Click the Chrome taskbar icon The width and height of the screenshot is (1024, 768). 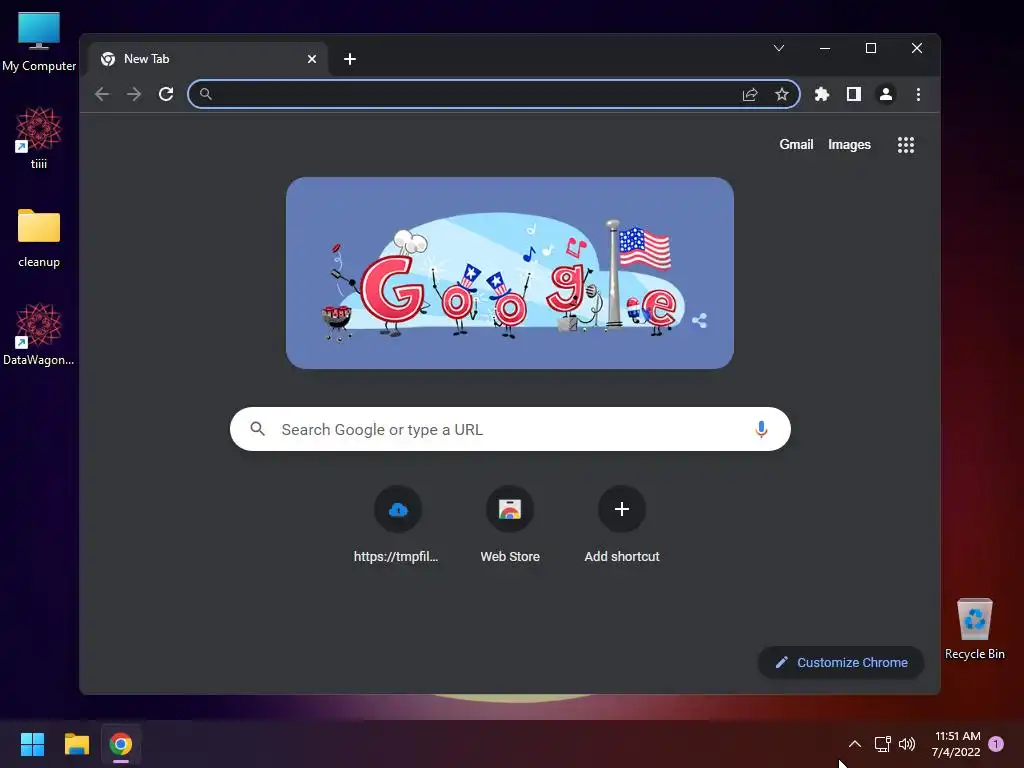point(121,744)
